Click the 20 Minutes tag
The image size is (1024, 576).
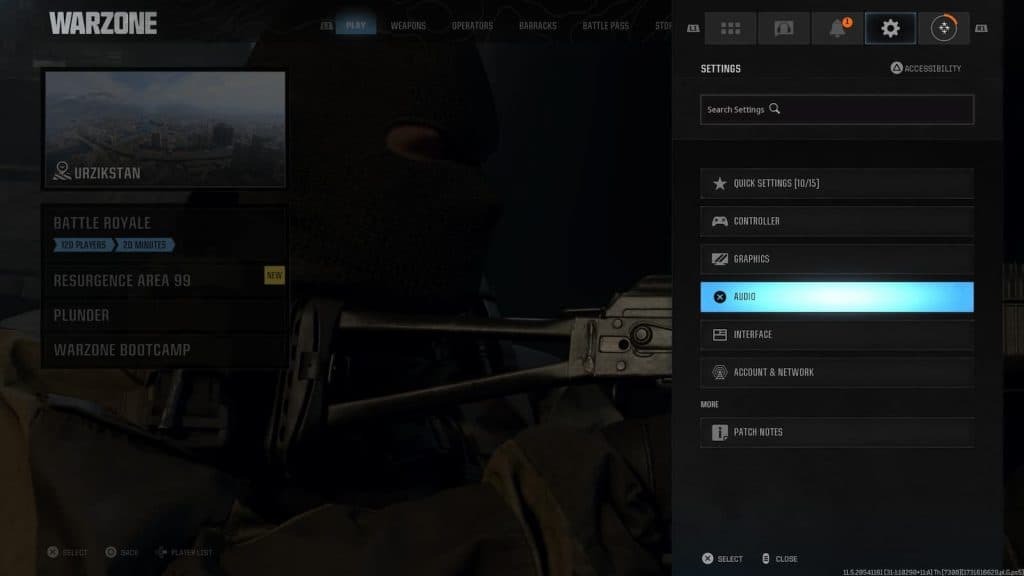tap(145, 245)
